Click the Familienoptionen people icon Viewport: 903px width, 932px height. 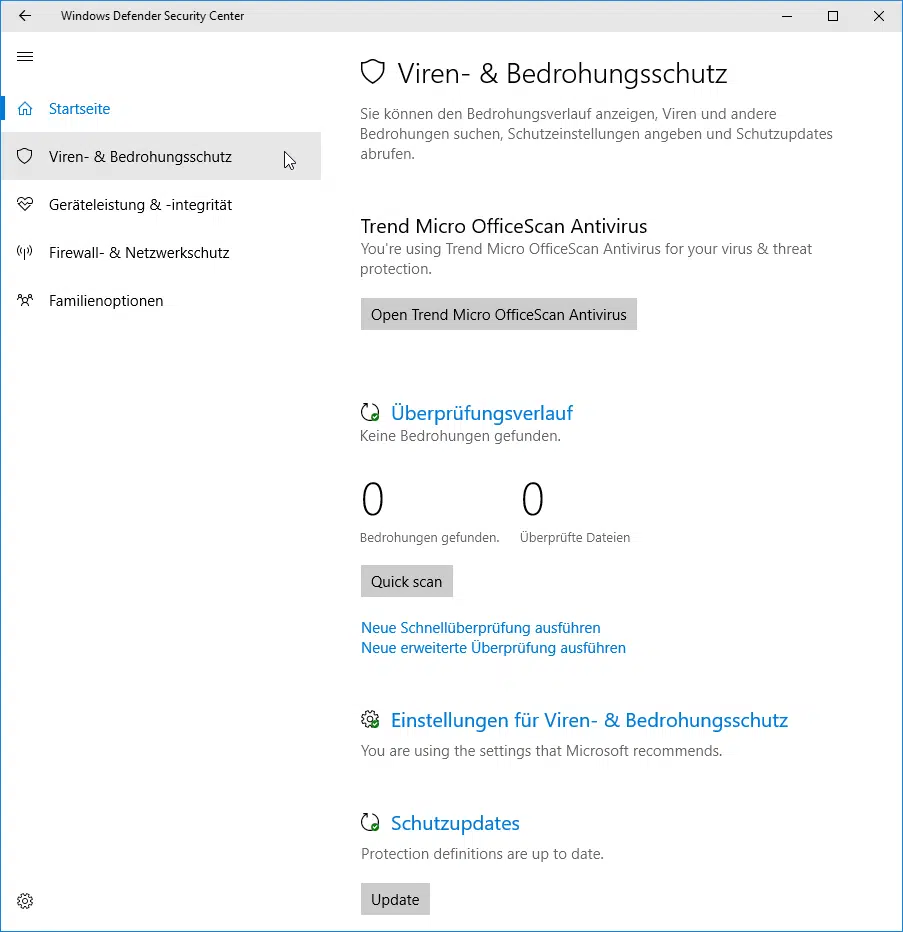pos(25,301)
